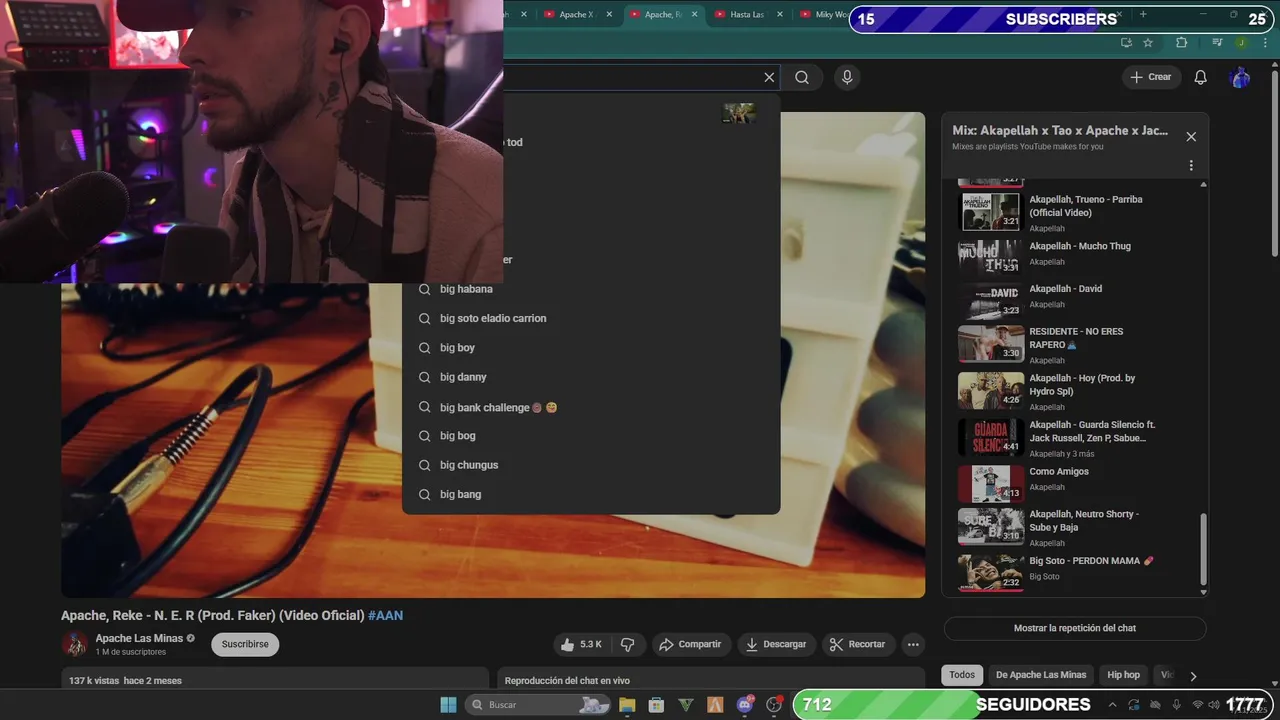
Task: Open YouTube notifications bell
Action: point(1201,77)
